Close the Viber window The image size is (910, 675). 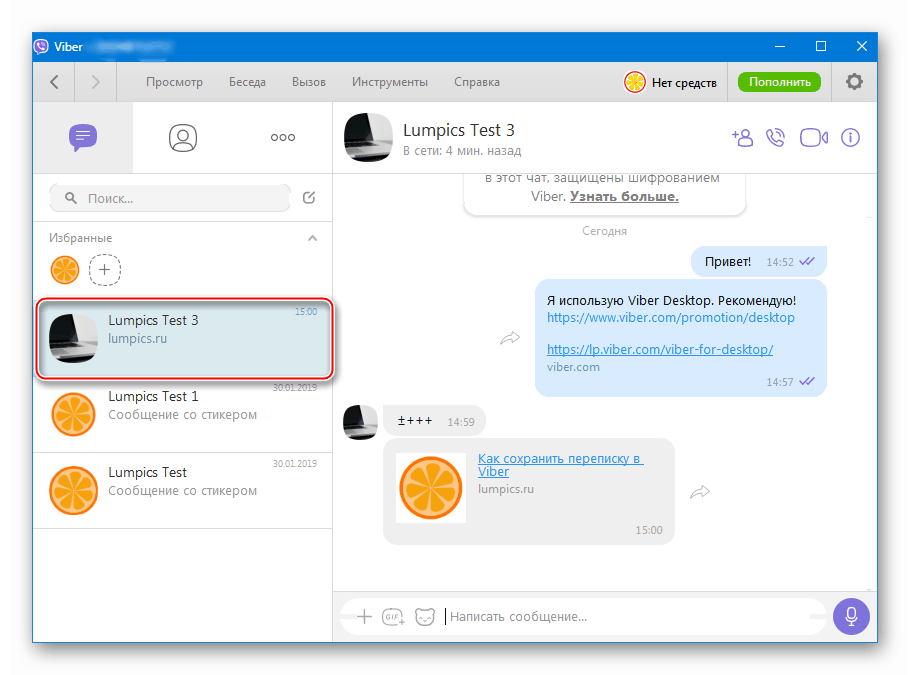pyautogui.click(x=862, y=46)
